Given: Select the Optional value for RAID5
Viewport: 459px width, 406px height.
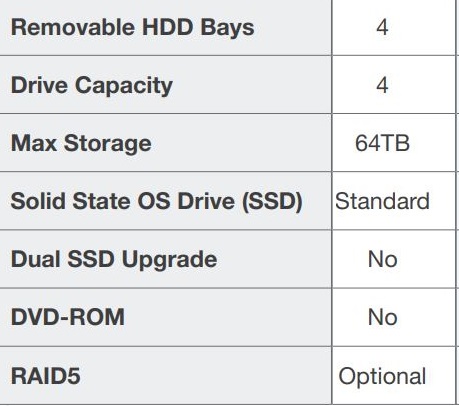Looking at the screenshot, I should point(382,376).
